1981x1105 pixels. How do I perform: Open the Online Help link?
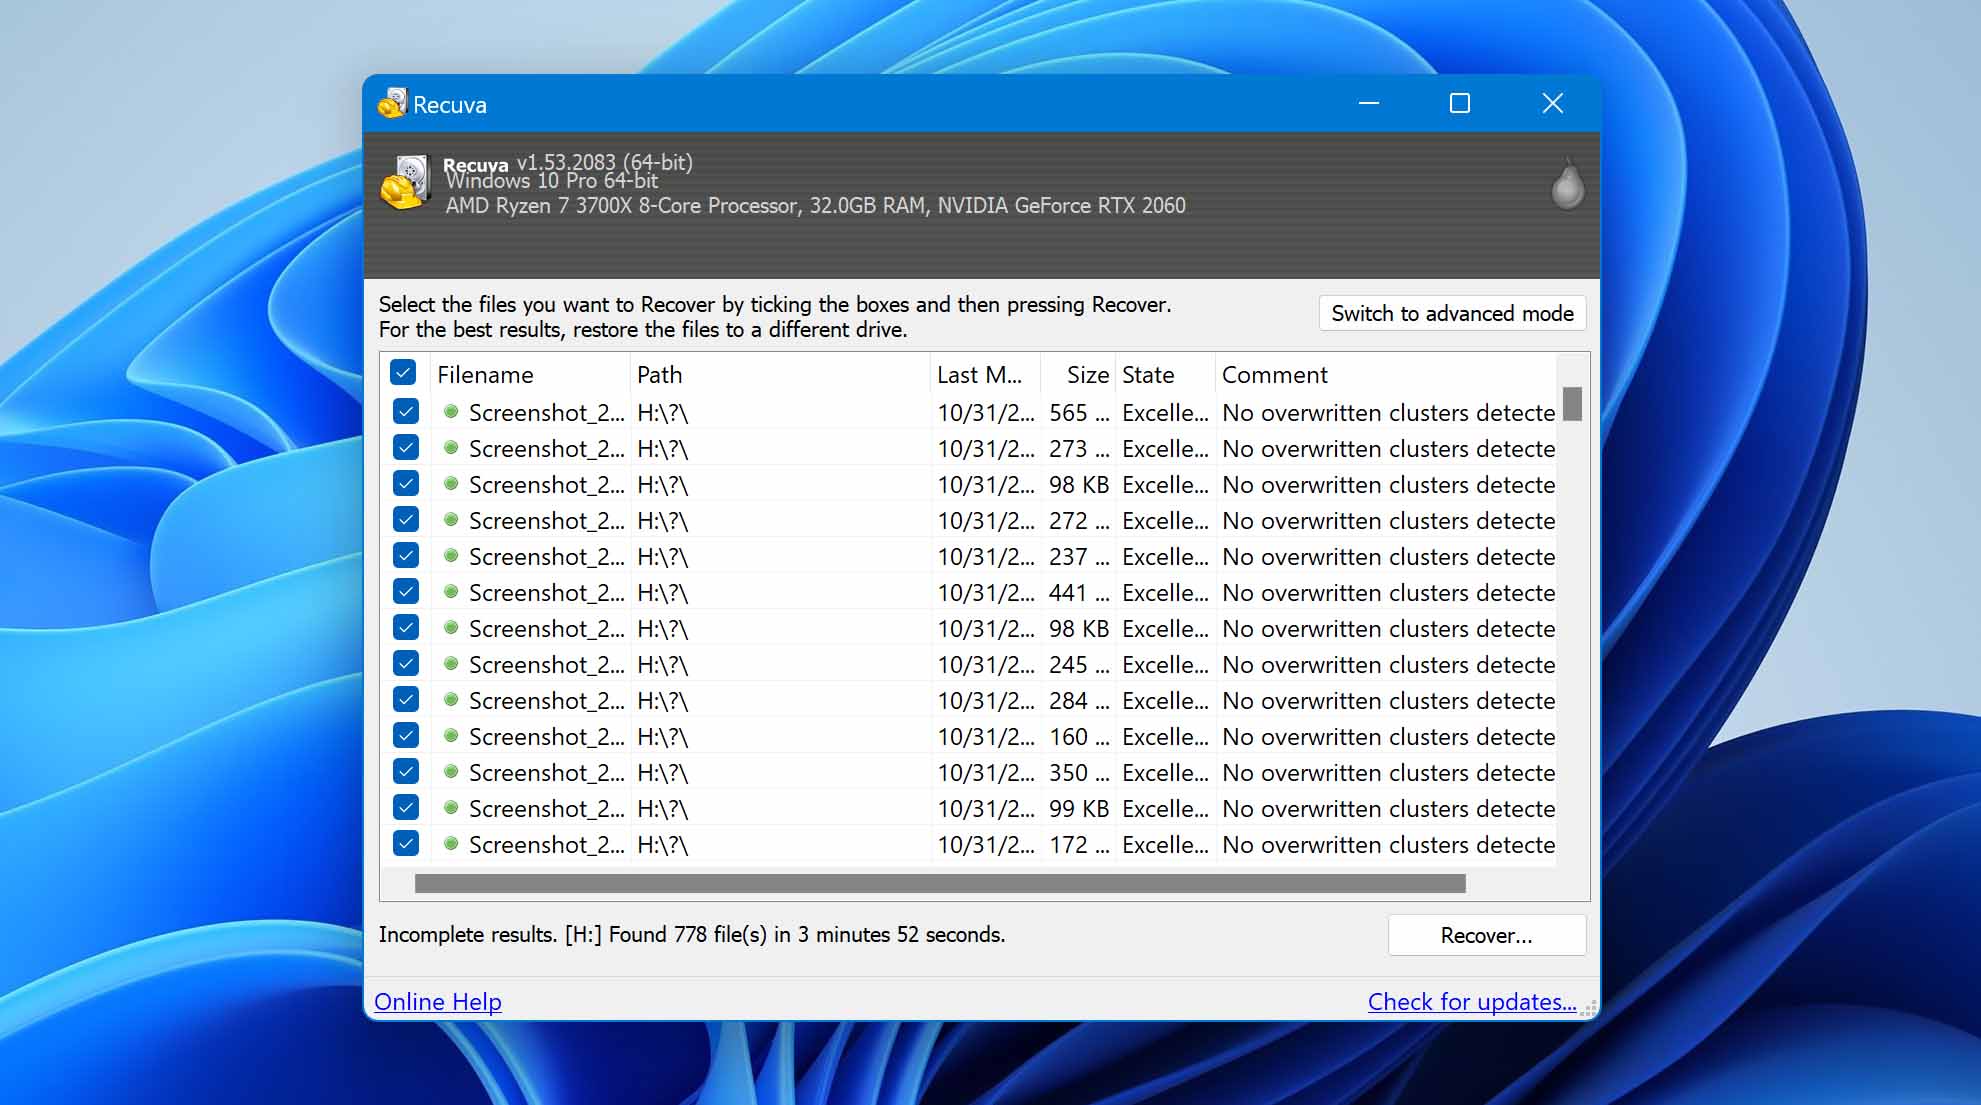(438, 1001)
